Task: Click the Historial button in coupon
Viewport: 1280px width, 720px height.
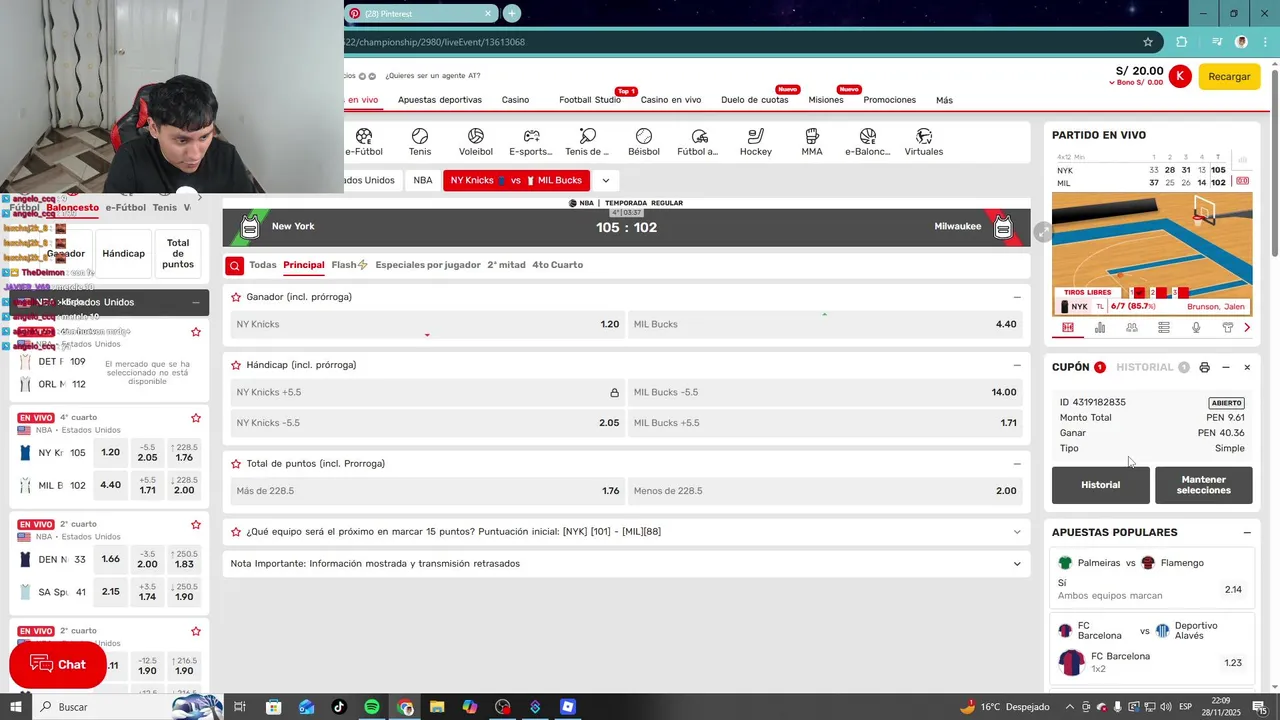Action: [x=1100, y=485]
